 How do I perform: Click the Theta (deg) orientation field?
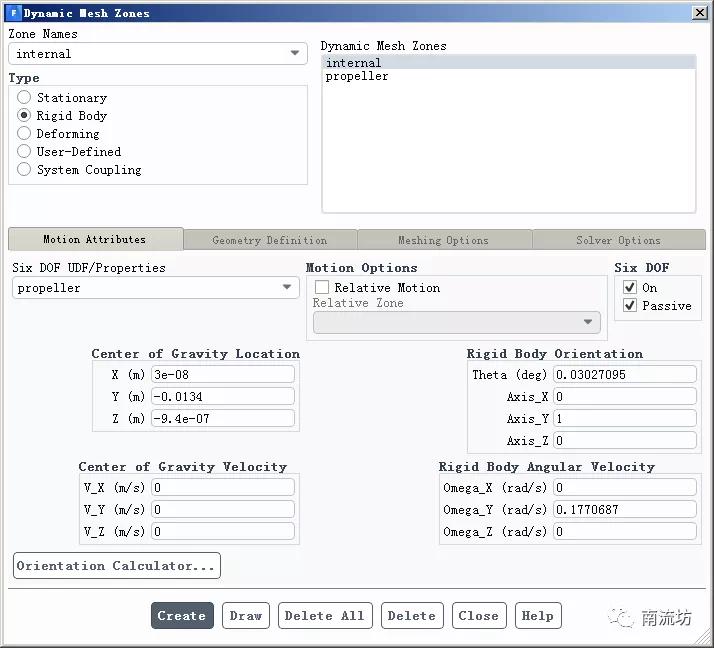tap(625, 374)
